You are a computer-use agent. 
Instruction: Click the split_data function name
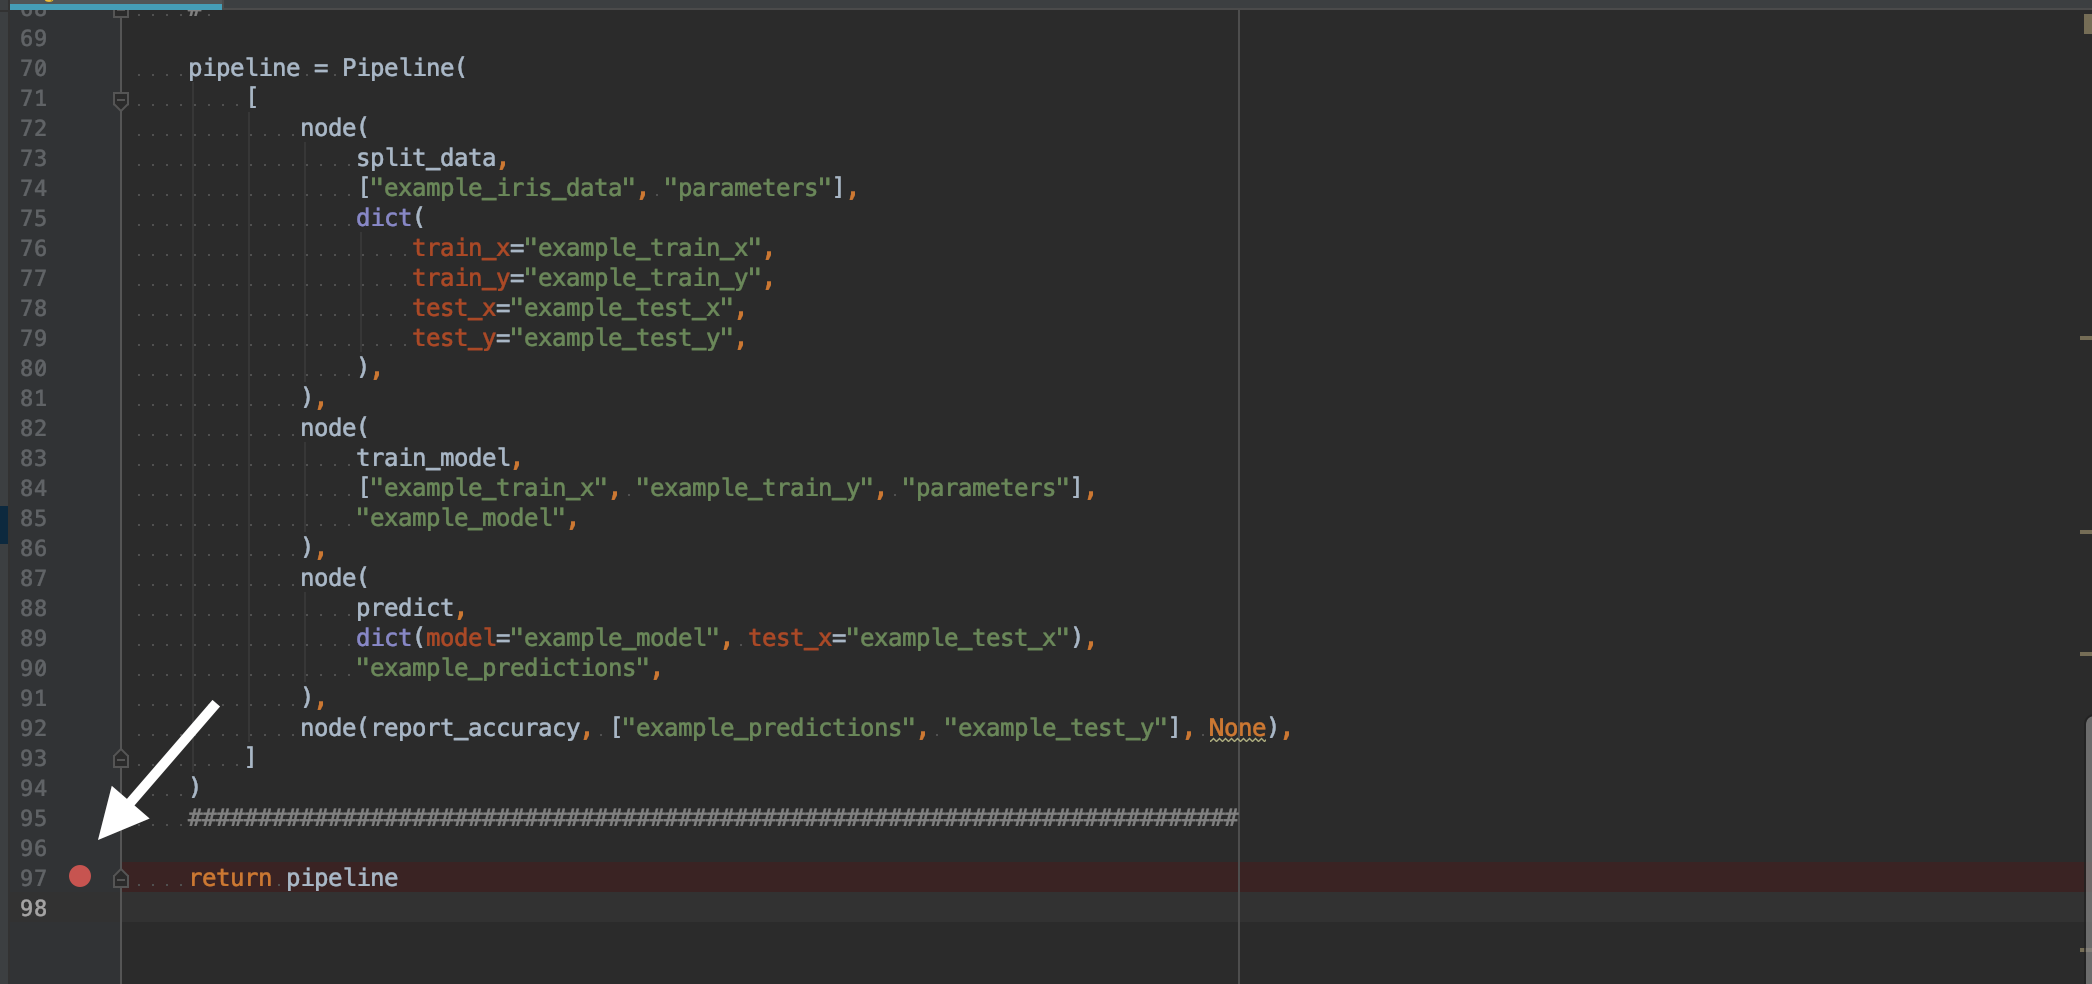coord(426,158)
